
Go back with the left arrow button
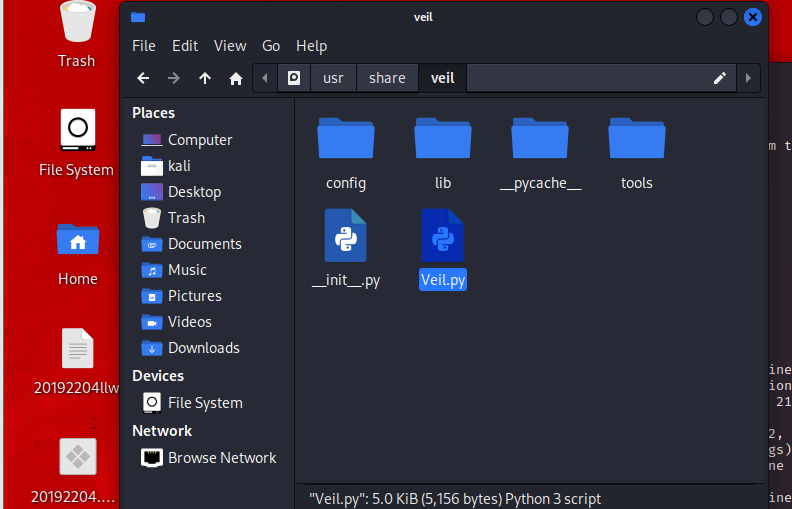(x=143, y=78)
